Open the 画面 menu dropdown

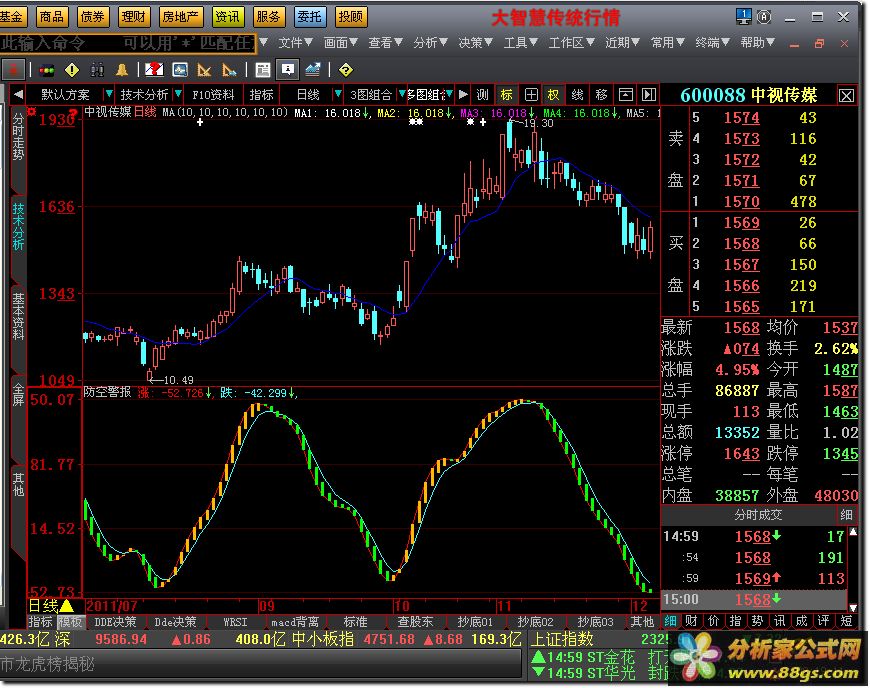(341, 43)
